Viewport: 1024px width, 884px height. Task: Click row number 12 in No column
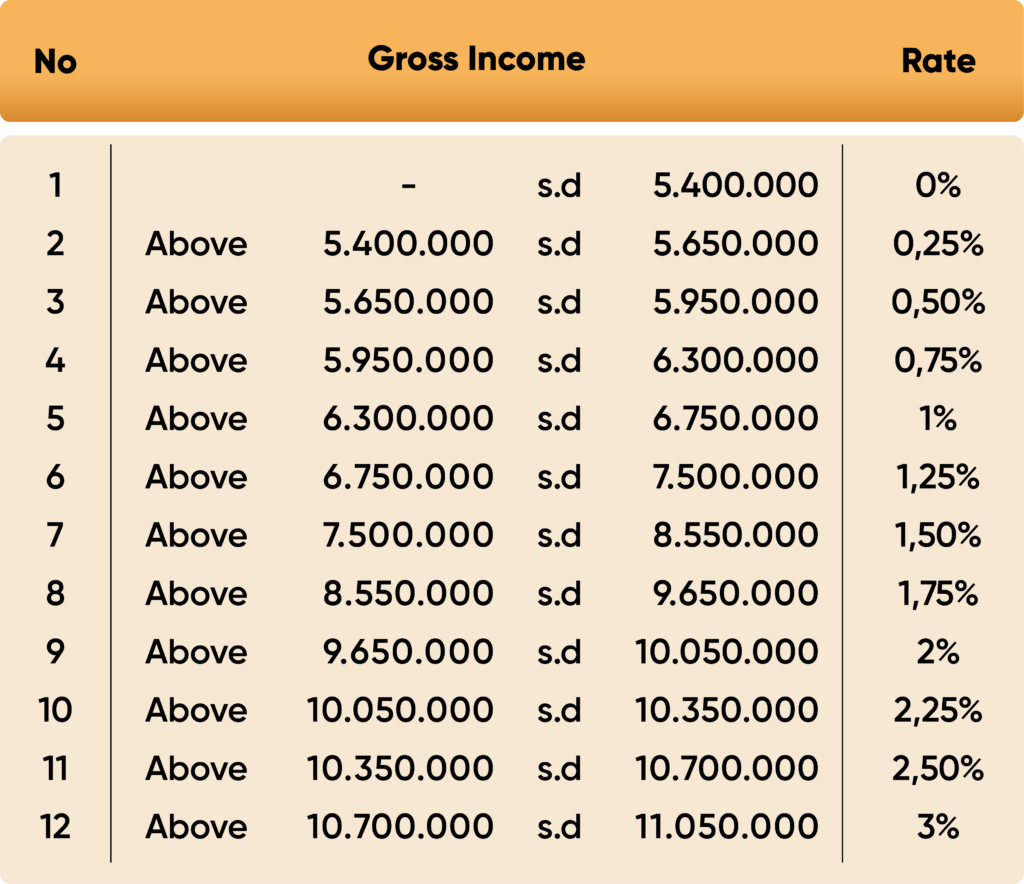[55, 827]
